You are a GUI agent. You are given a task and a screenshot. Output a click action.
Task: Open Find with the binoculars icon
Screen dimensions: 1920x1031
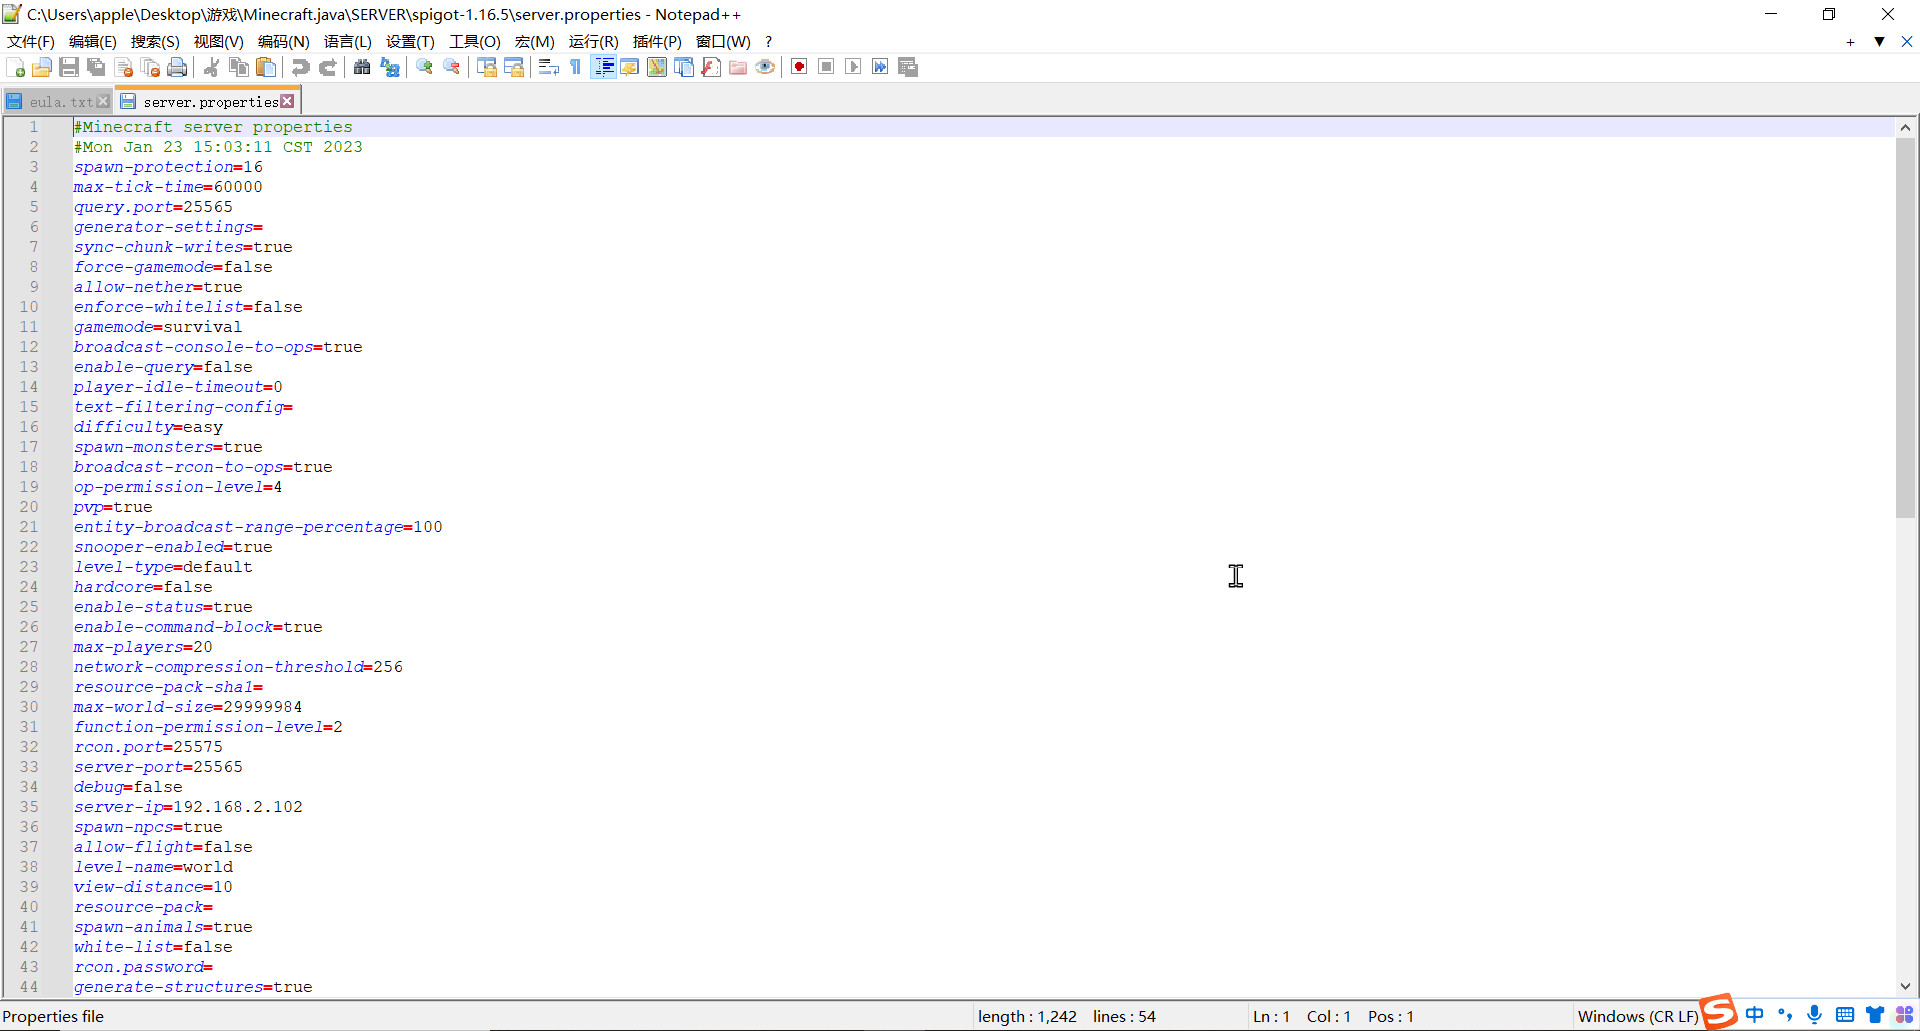[x=362, y=67]
